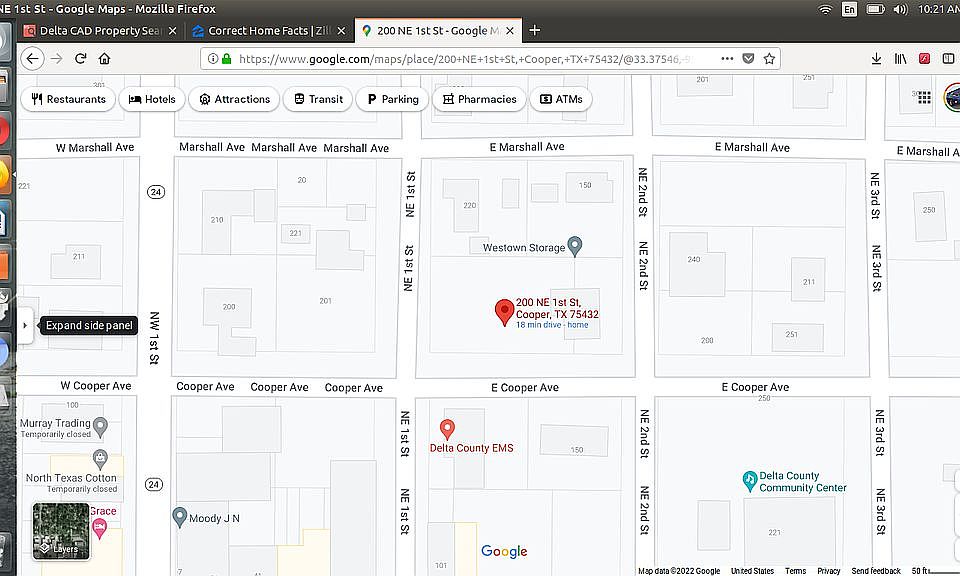
Task: Show nearby Hotels on map
Action: [x=152, y=99]
